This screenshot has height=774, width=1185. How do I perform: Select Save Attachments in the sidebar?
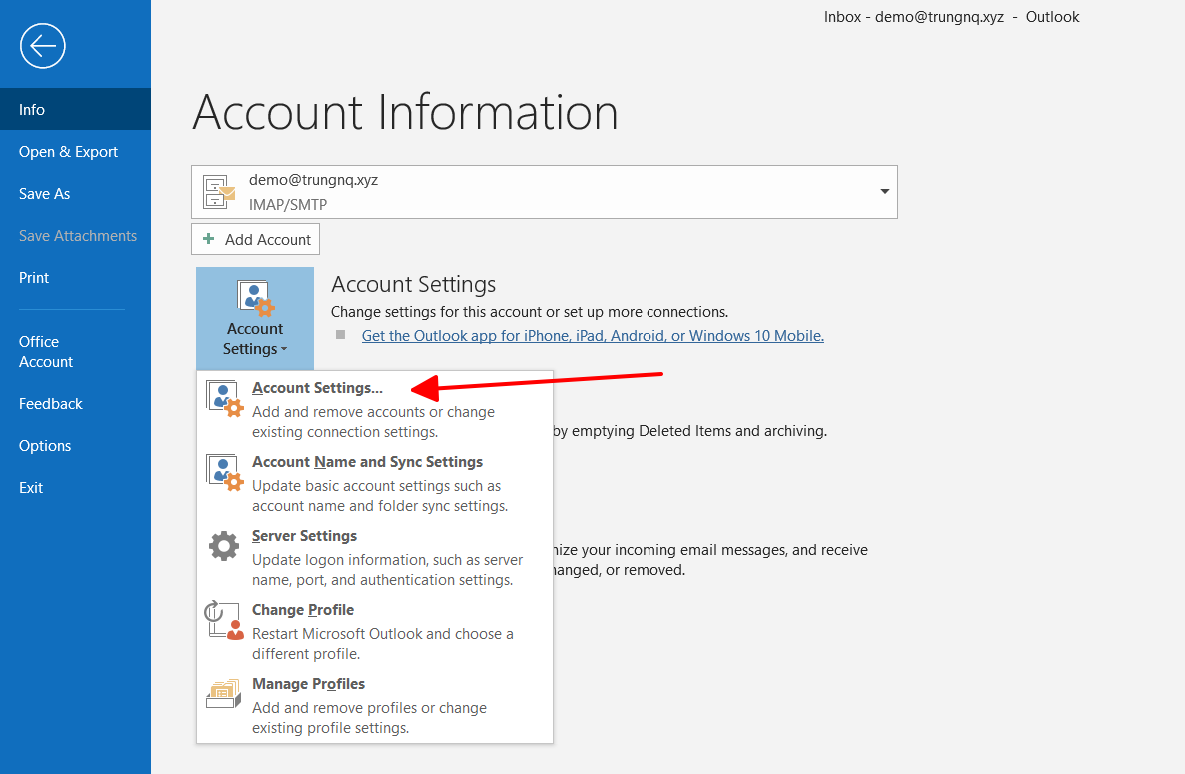point(76,236)
